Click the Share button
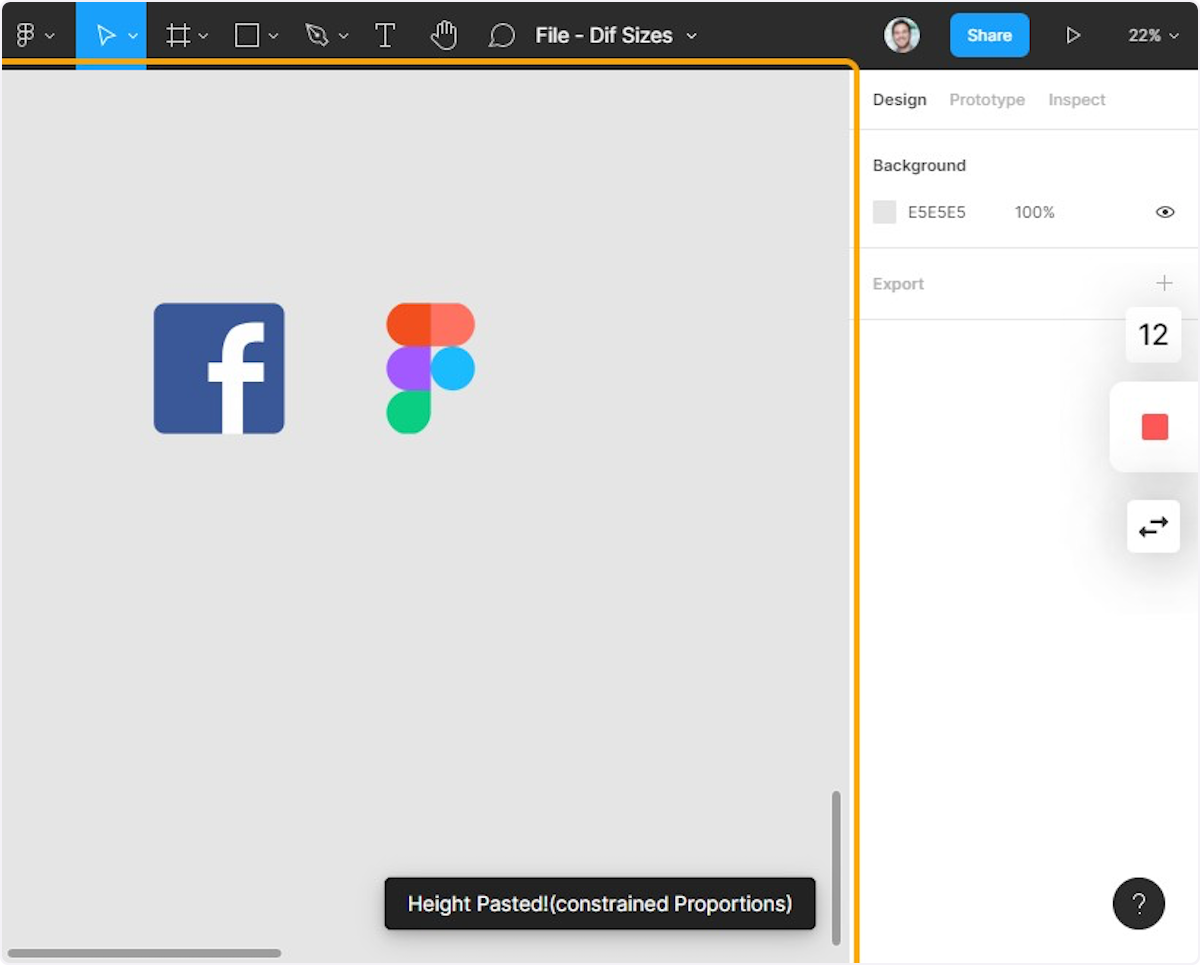1200x965 pixels. tap(989, 35)
